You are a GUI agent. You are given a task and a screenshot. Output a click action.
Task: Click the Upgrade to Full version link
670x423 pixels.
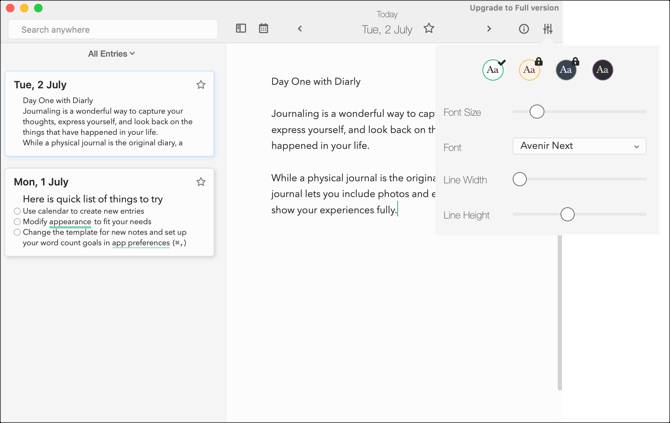[514, 8]
